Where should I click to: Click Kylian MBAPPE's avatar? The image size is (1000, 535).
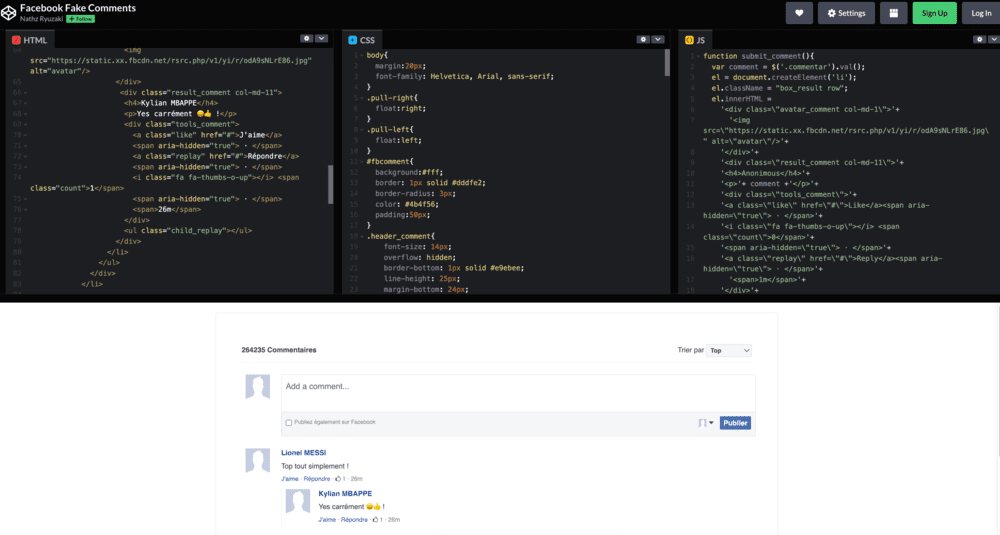[297, 501]
